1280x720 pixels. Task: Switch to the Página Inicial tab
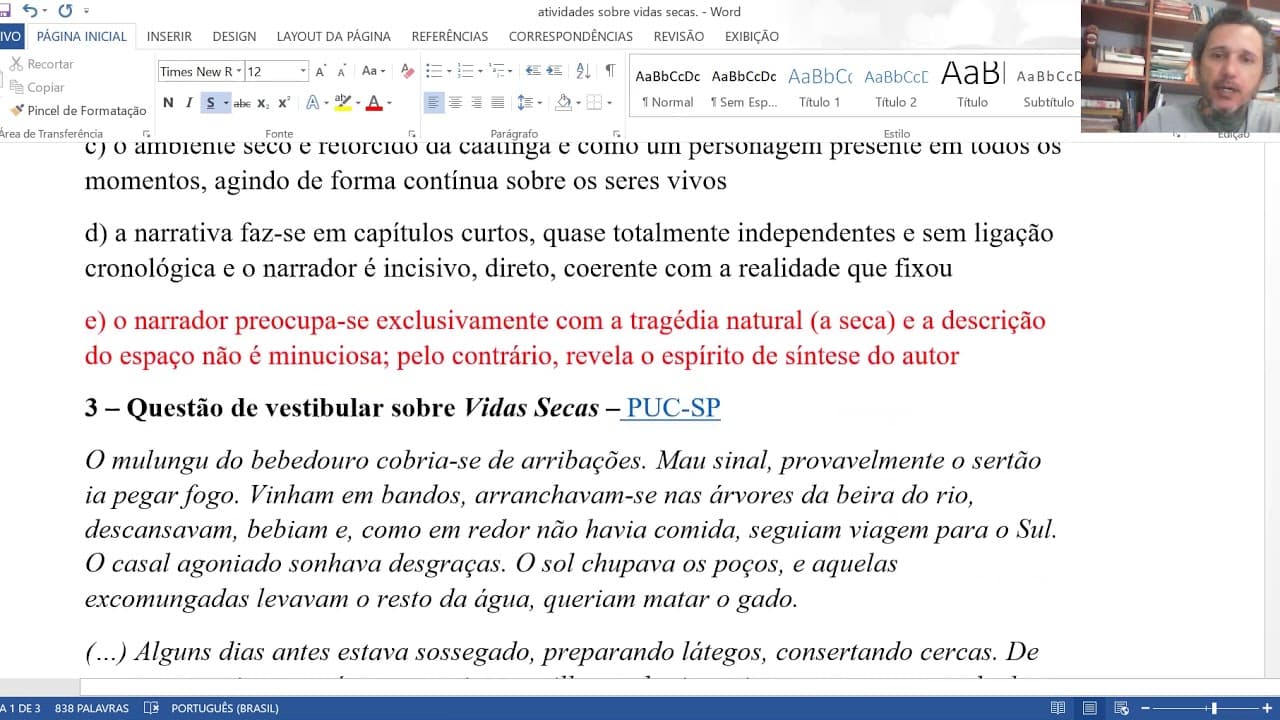(82, 36)
